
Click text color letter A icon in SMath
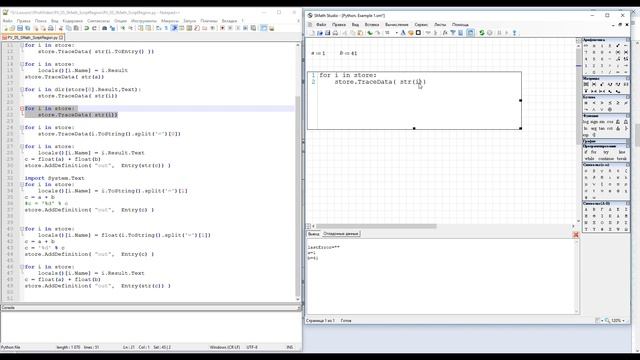pyautogui.click(x=404, y=33)
